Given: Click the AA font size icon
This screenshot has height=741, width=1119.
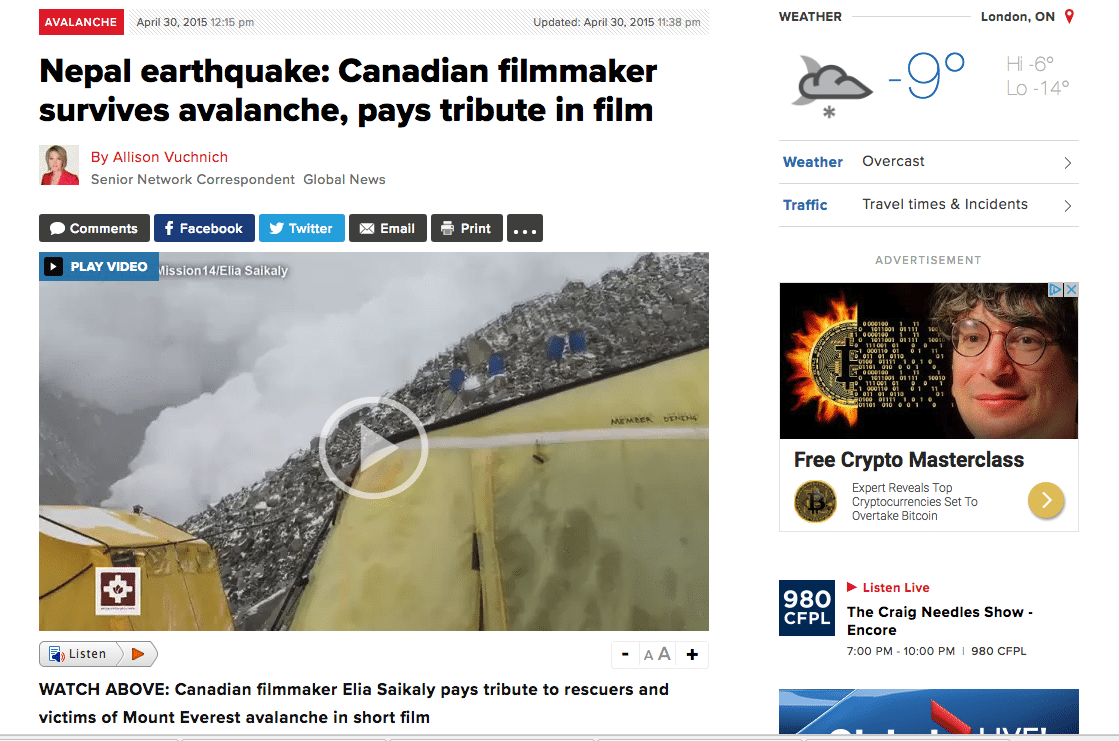Looking at the screenshot, I should (x=657, y=654).
